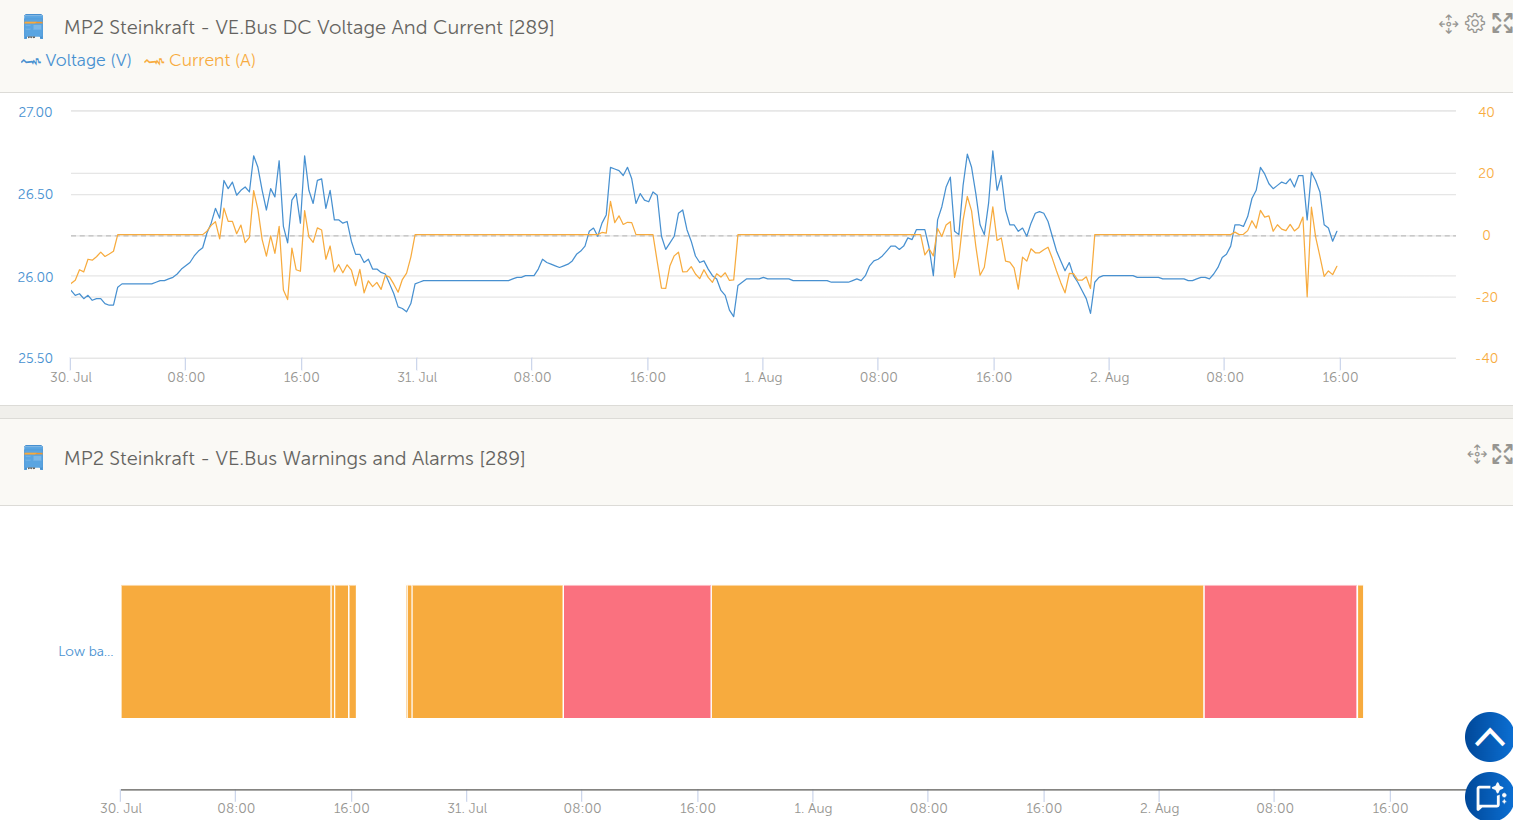Viewport: 1513px width, 820px height.
Task: Click the scroll-to-top round arrow button
Action: pyautogui.click(x=1489, y=738)
